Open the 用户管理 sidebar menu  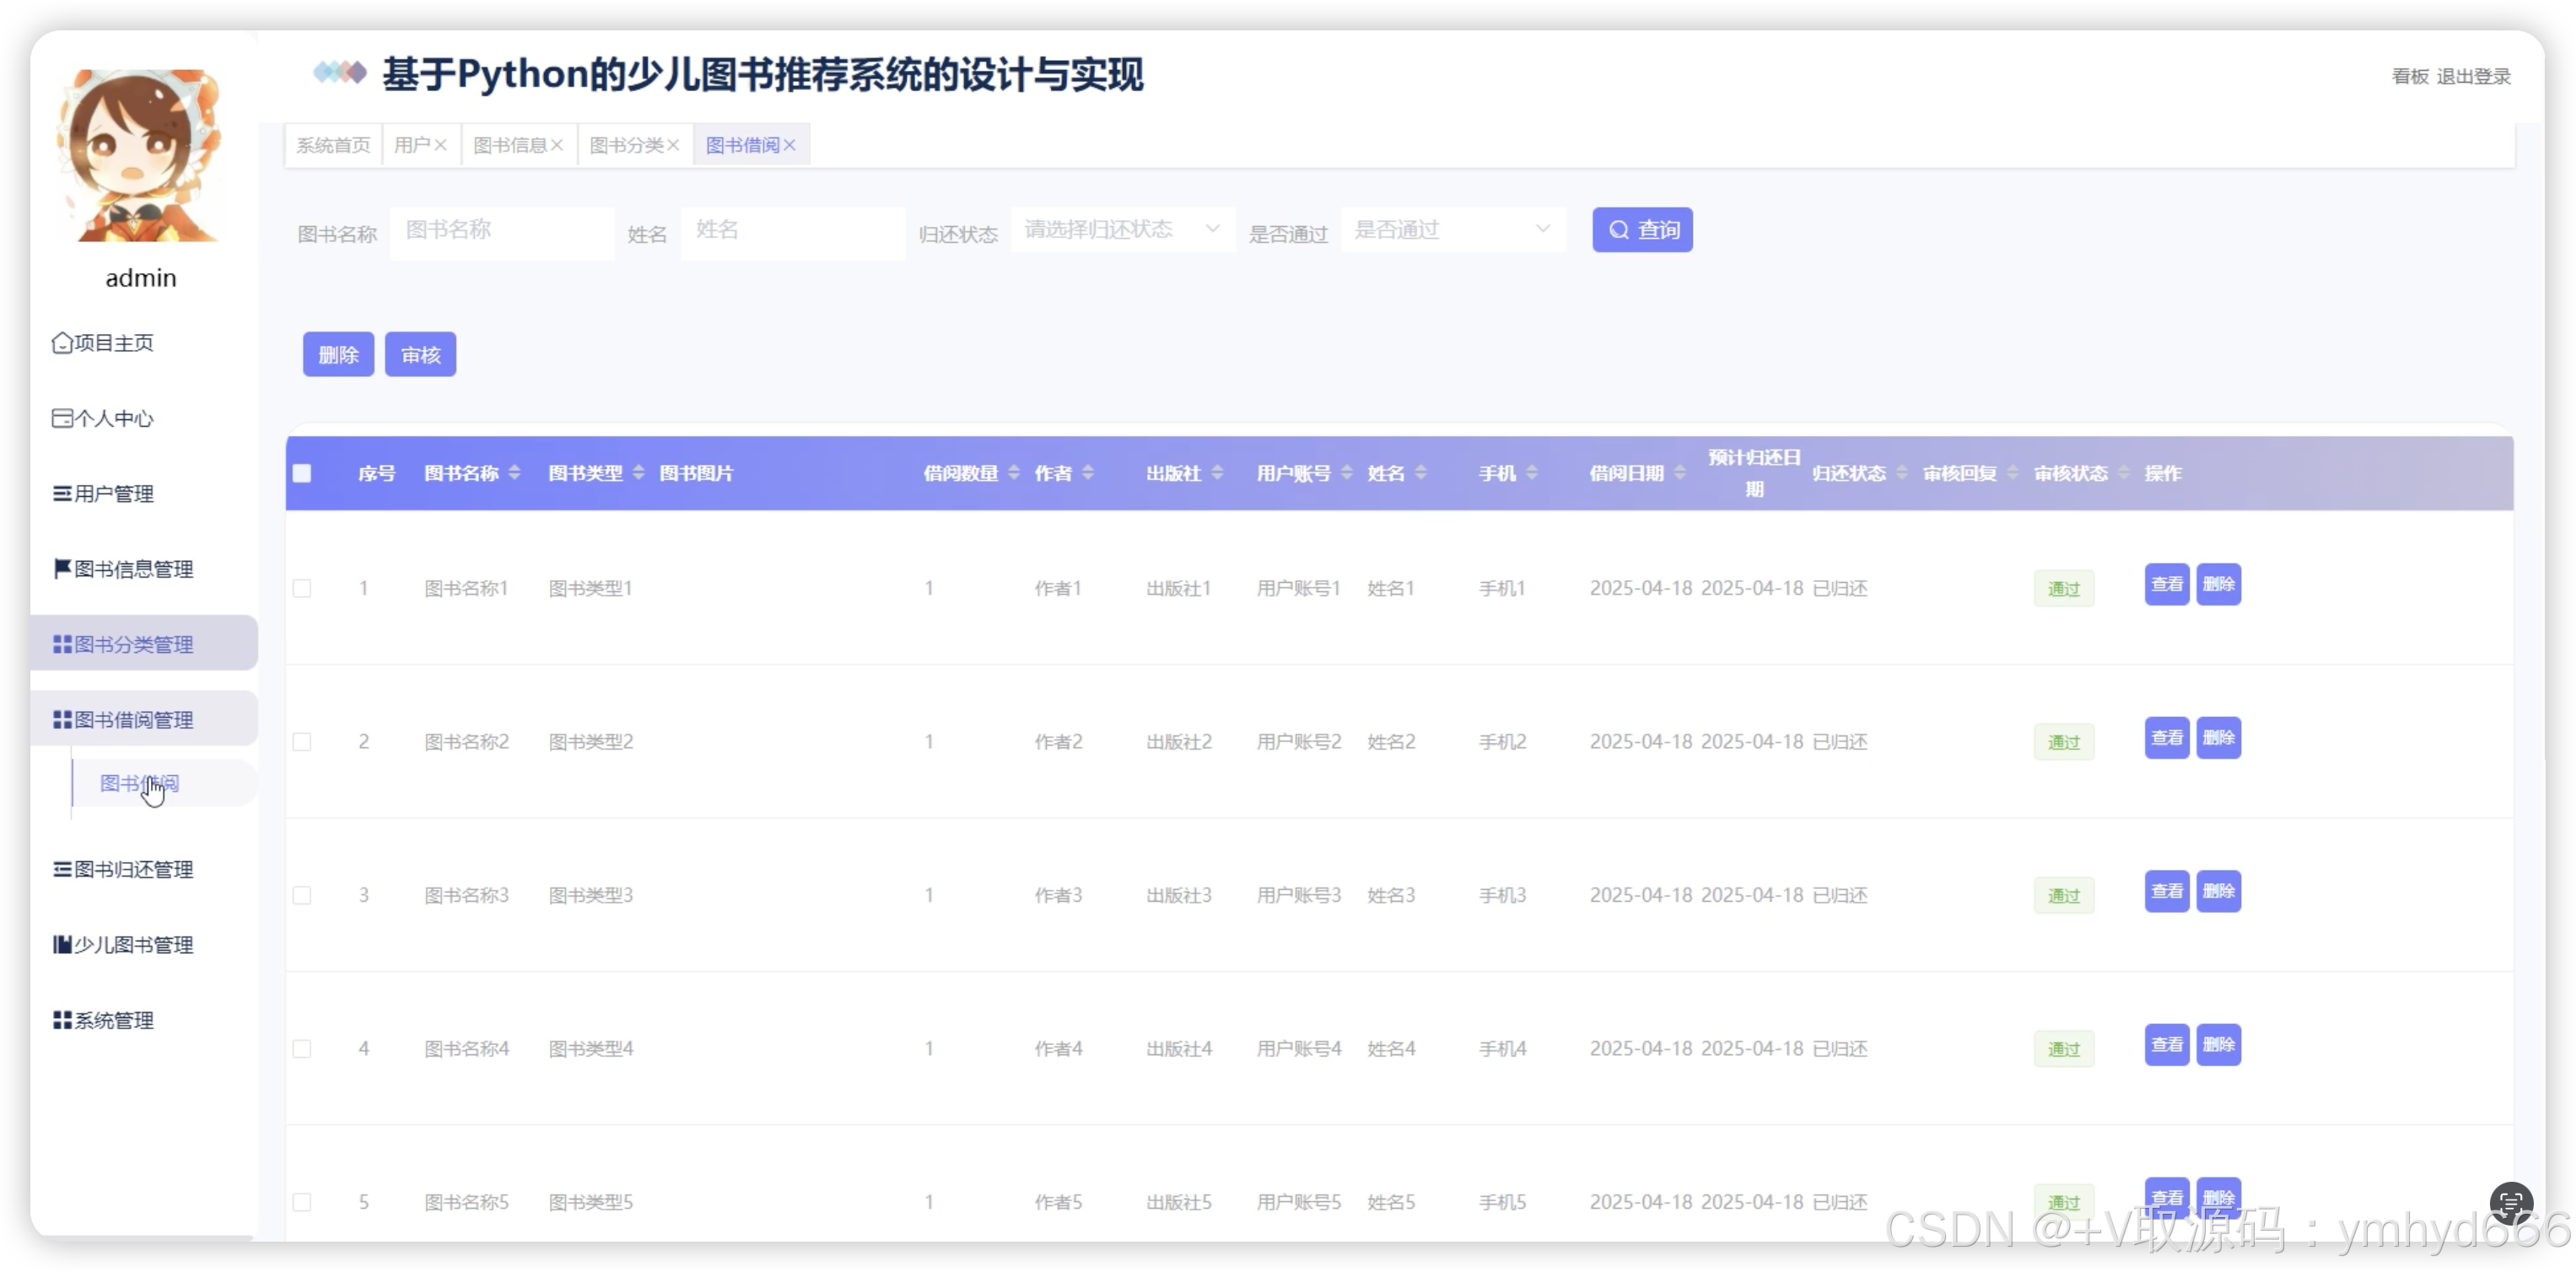coord(113,494)
